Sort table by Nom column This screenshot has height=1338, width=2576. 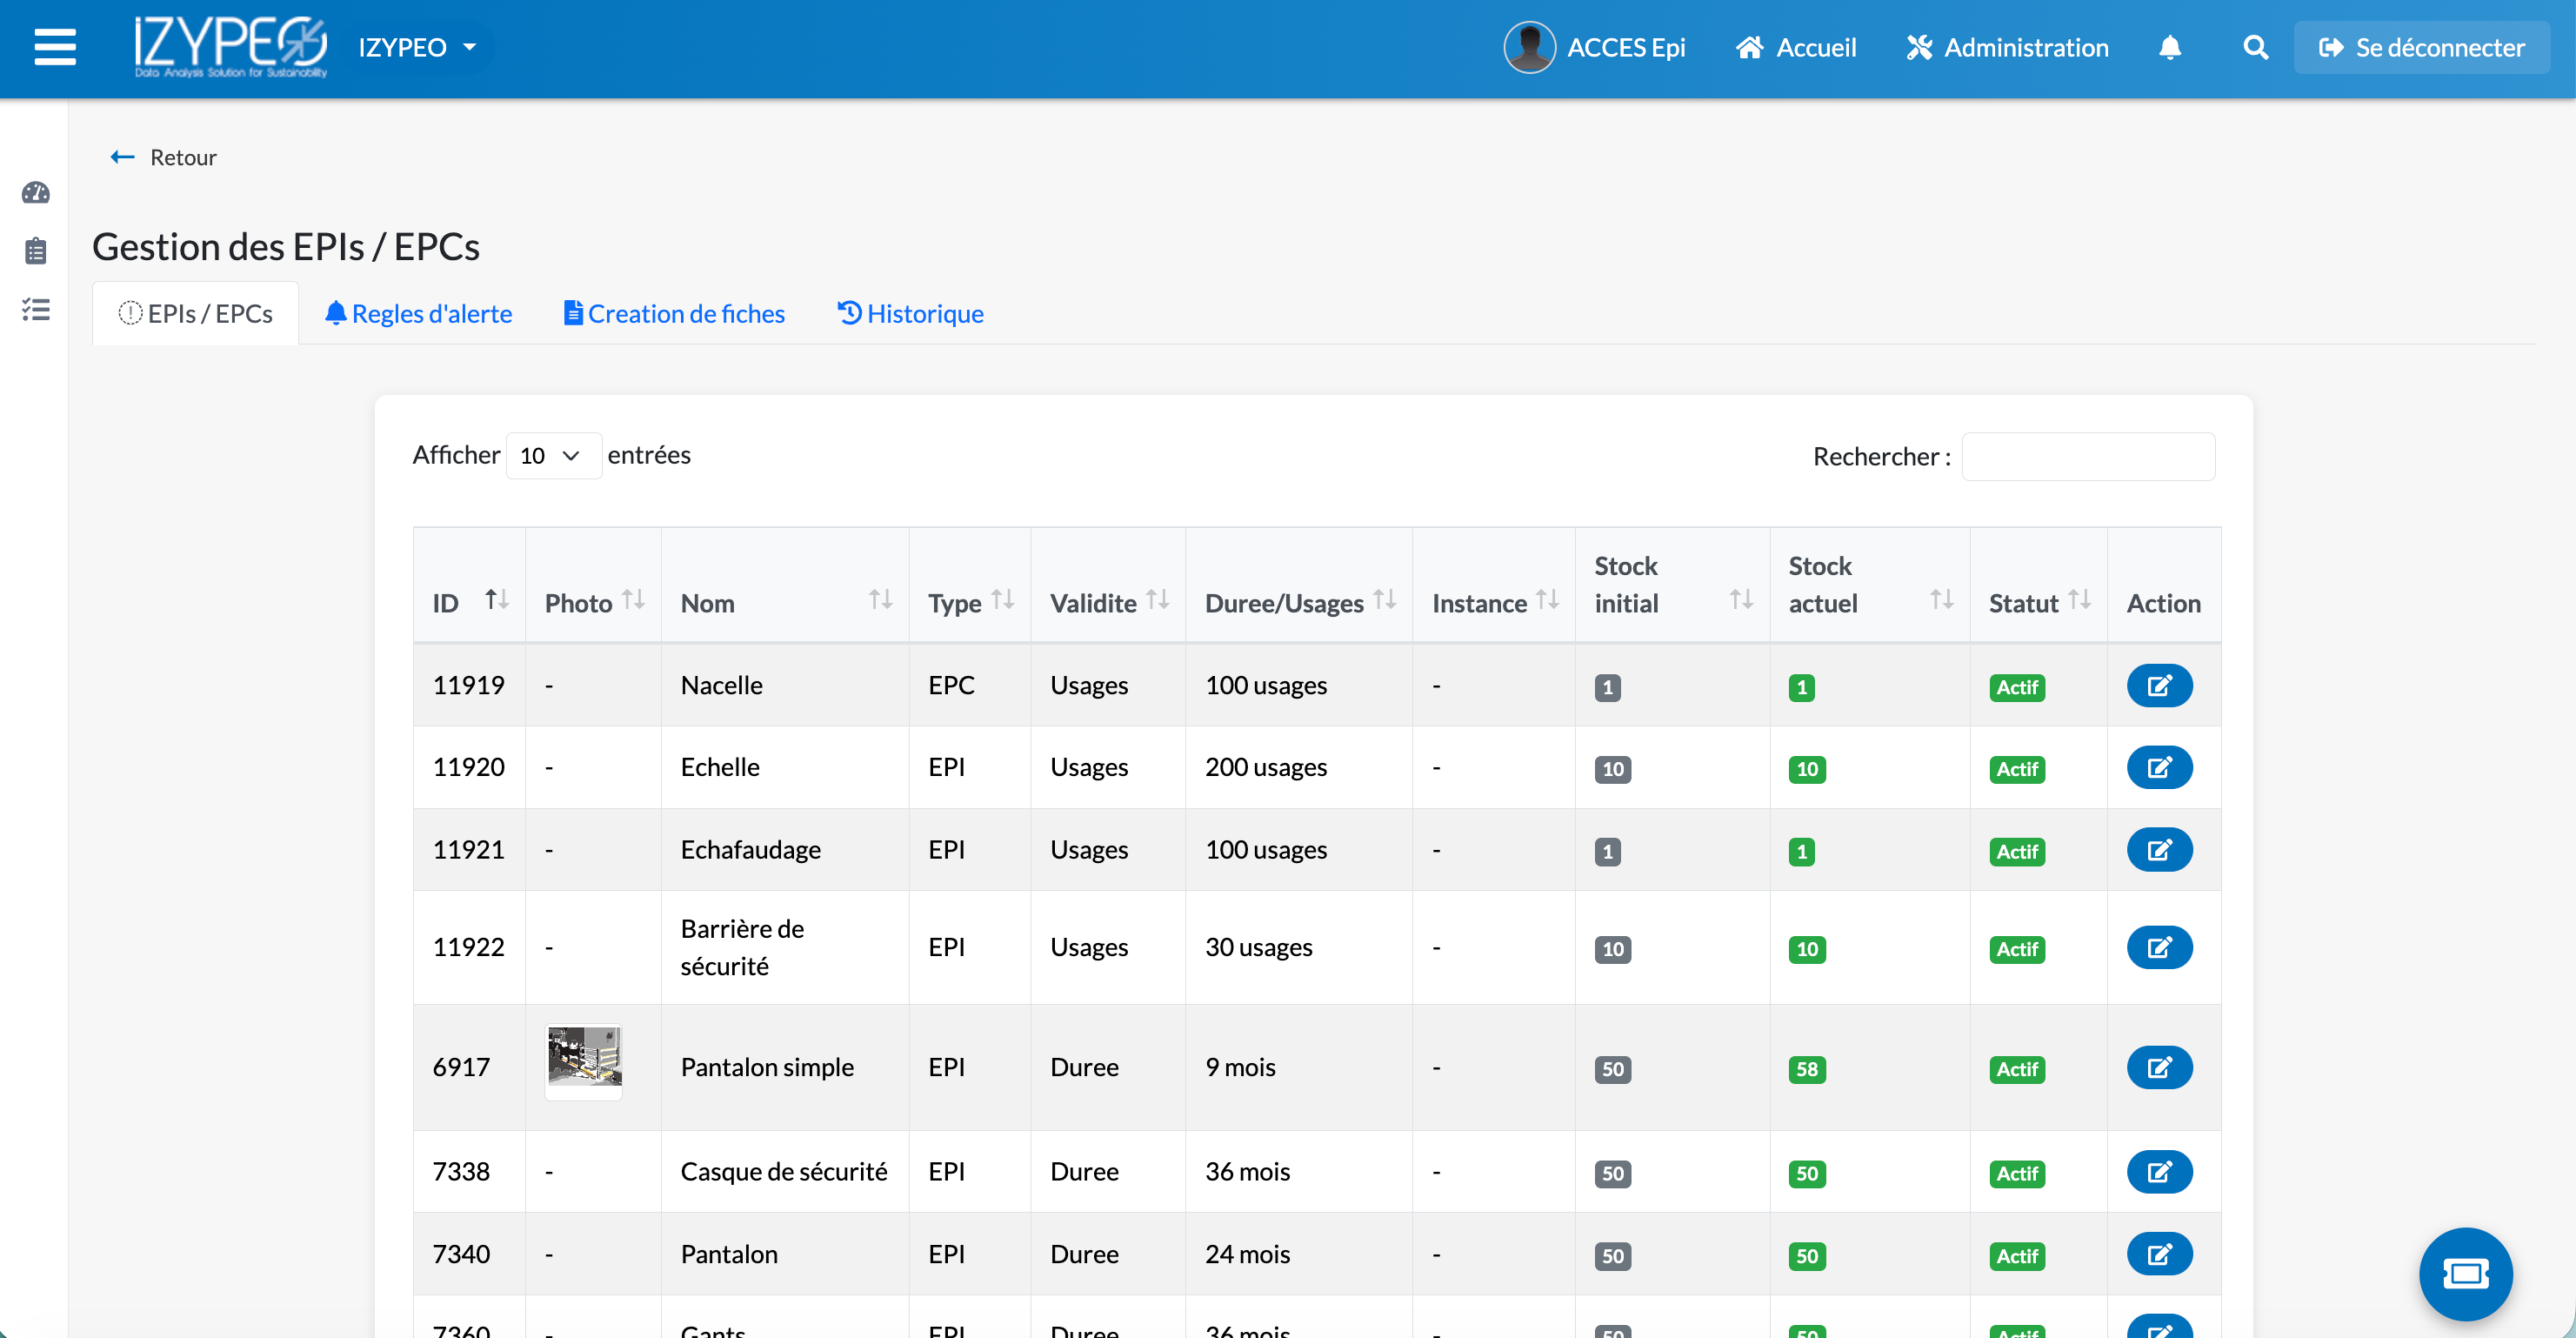(x=785, y=585)
